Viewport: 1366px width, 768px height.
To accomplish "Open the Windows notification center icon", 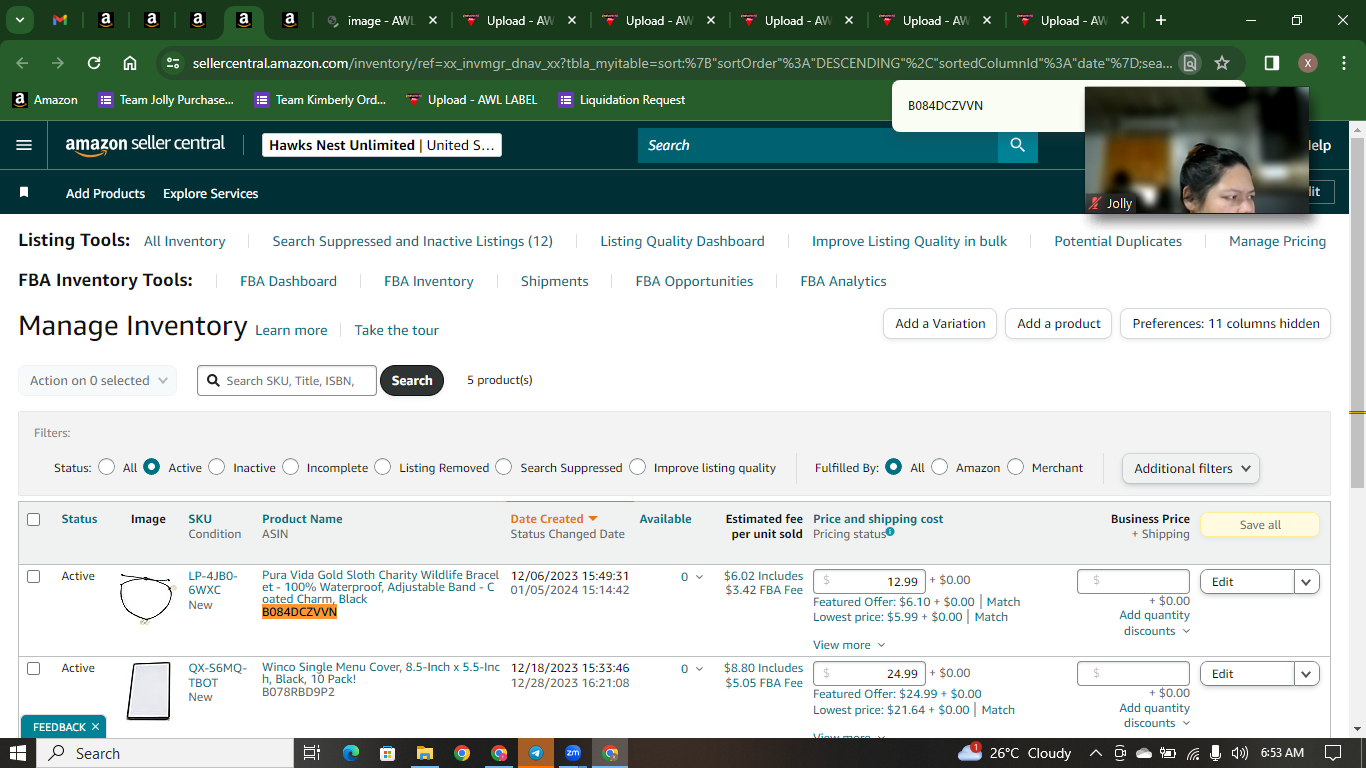I will point(1333,753).
